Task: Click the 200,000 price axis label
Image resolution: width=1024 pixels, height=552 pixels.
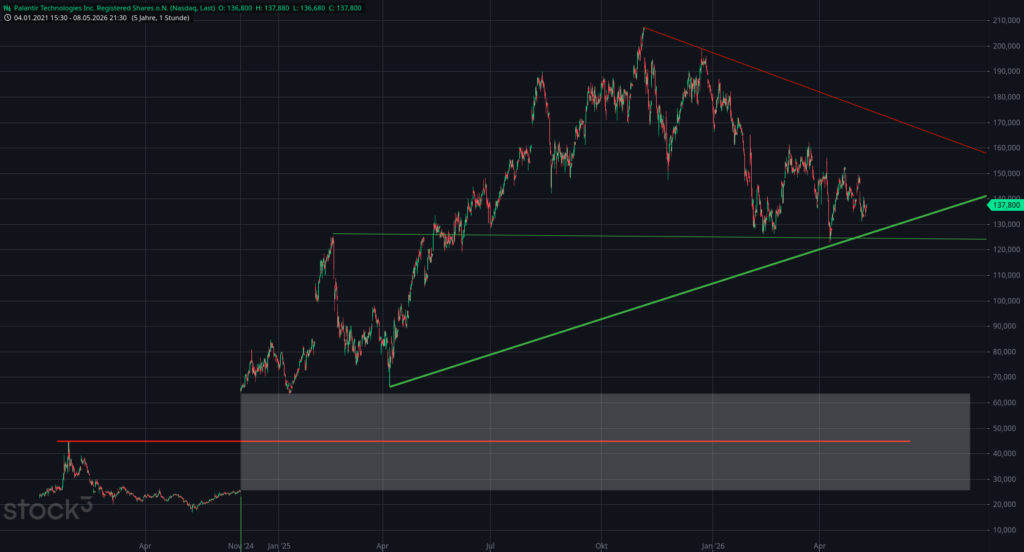Action: point(1006,46)
